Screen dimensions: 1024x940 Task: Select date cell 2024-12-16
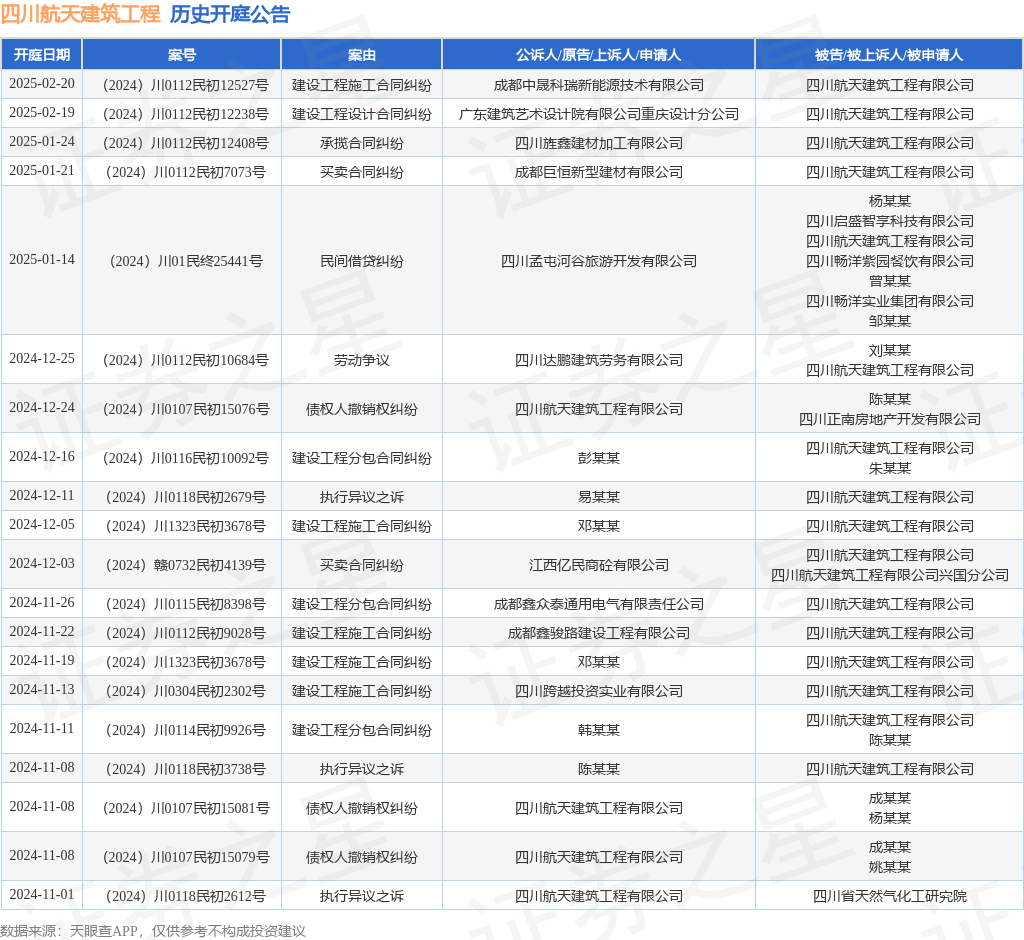tap(42, 456)
